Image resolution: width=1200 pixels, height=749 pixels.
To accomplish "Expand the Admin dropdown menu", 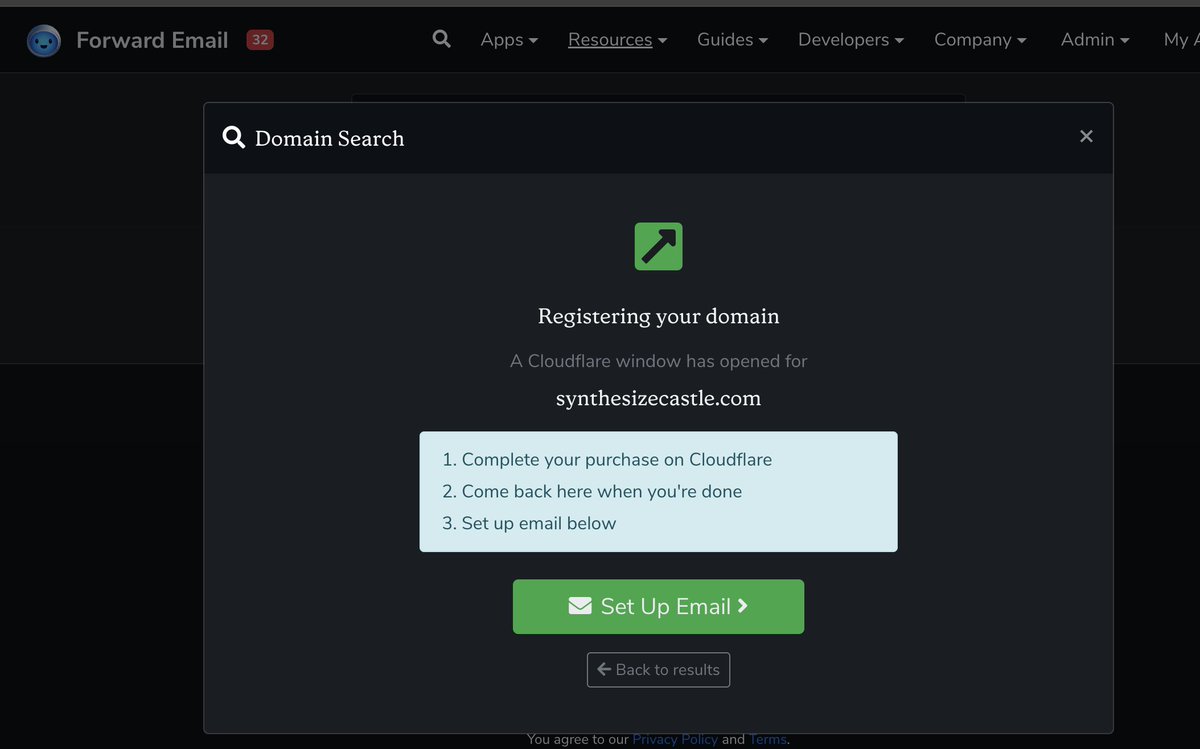I will click(1095, 40).
